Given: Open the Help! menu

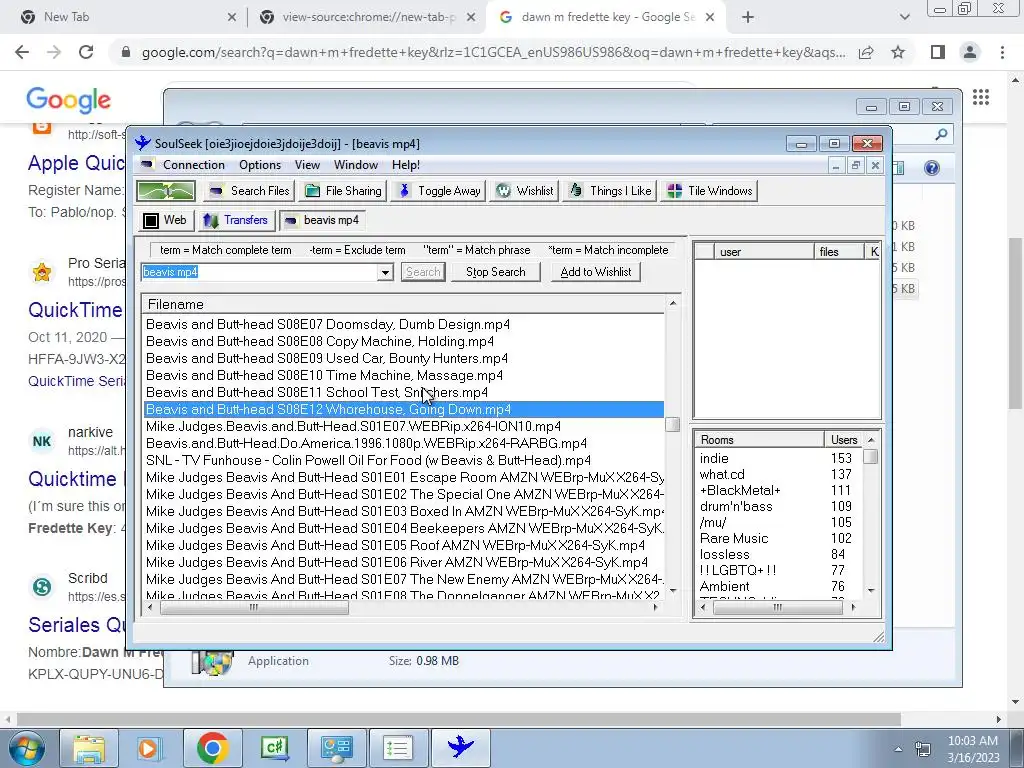Looking at the screenshot, I should pyautogui.click(x=406, y=165).
